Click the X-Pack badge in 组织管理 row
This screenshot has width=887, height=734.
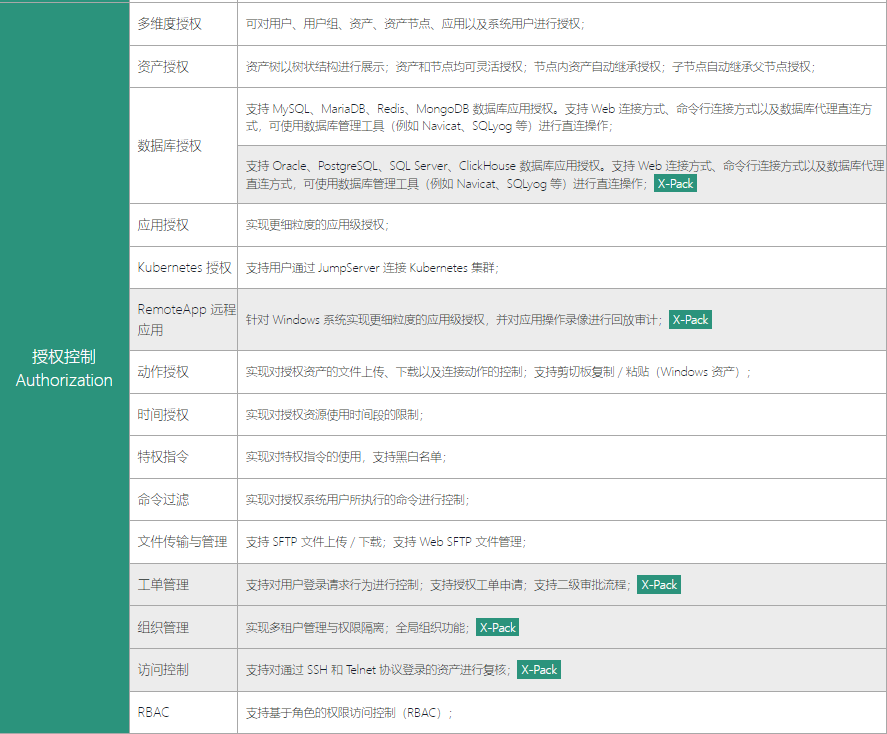(x=497, y=627)
